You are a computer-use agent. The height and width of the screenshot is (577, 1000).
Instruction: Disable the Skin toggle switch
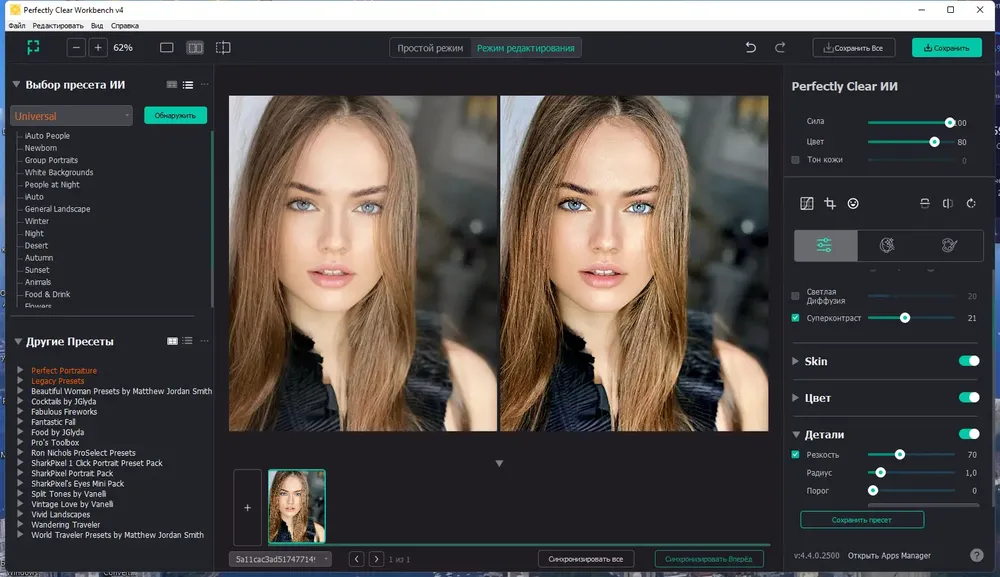click(x=969, y=361)
